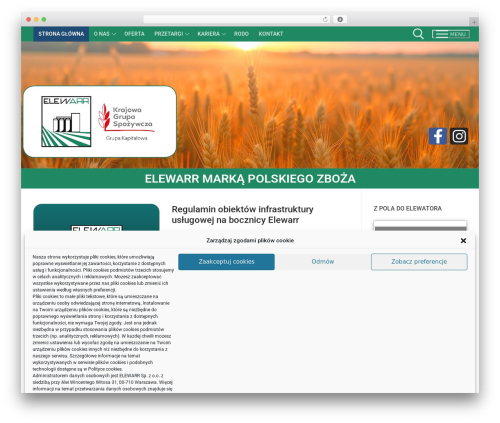The width and height of the screenshot is (500, 423).
Task: Click the Krajowa Grupa Spożywcza logo
Action: [126, 122]
